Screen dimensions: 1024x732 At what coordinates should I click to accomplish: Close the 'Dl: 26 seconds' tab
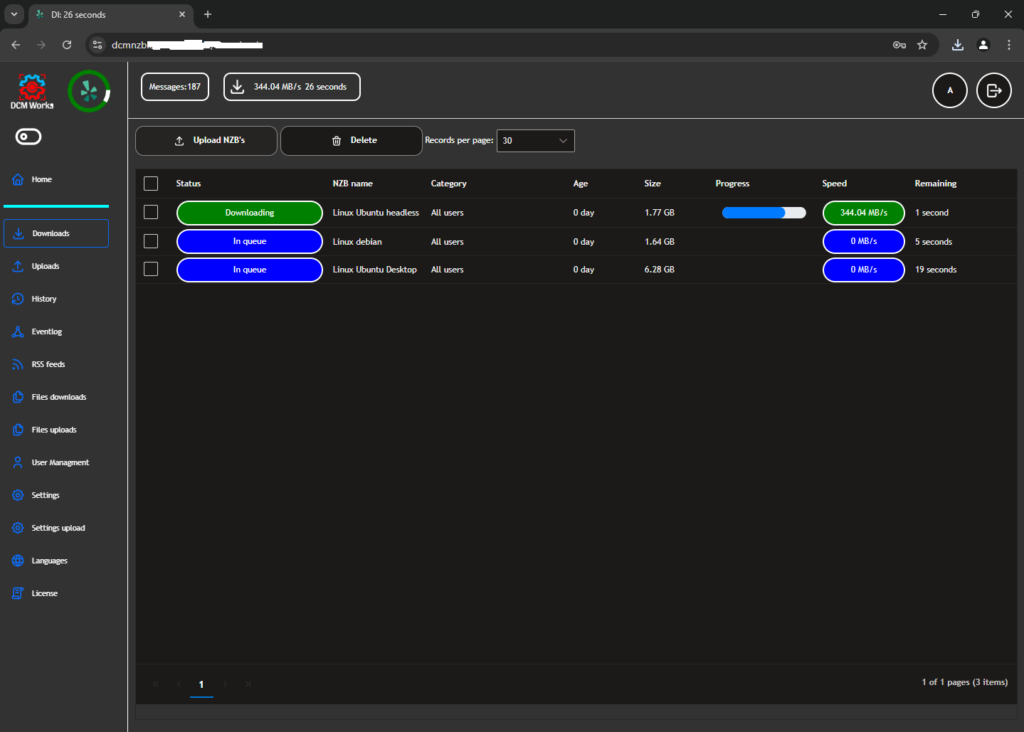(x=182, y=14)
